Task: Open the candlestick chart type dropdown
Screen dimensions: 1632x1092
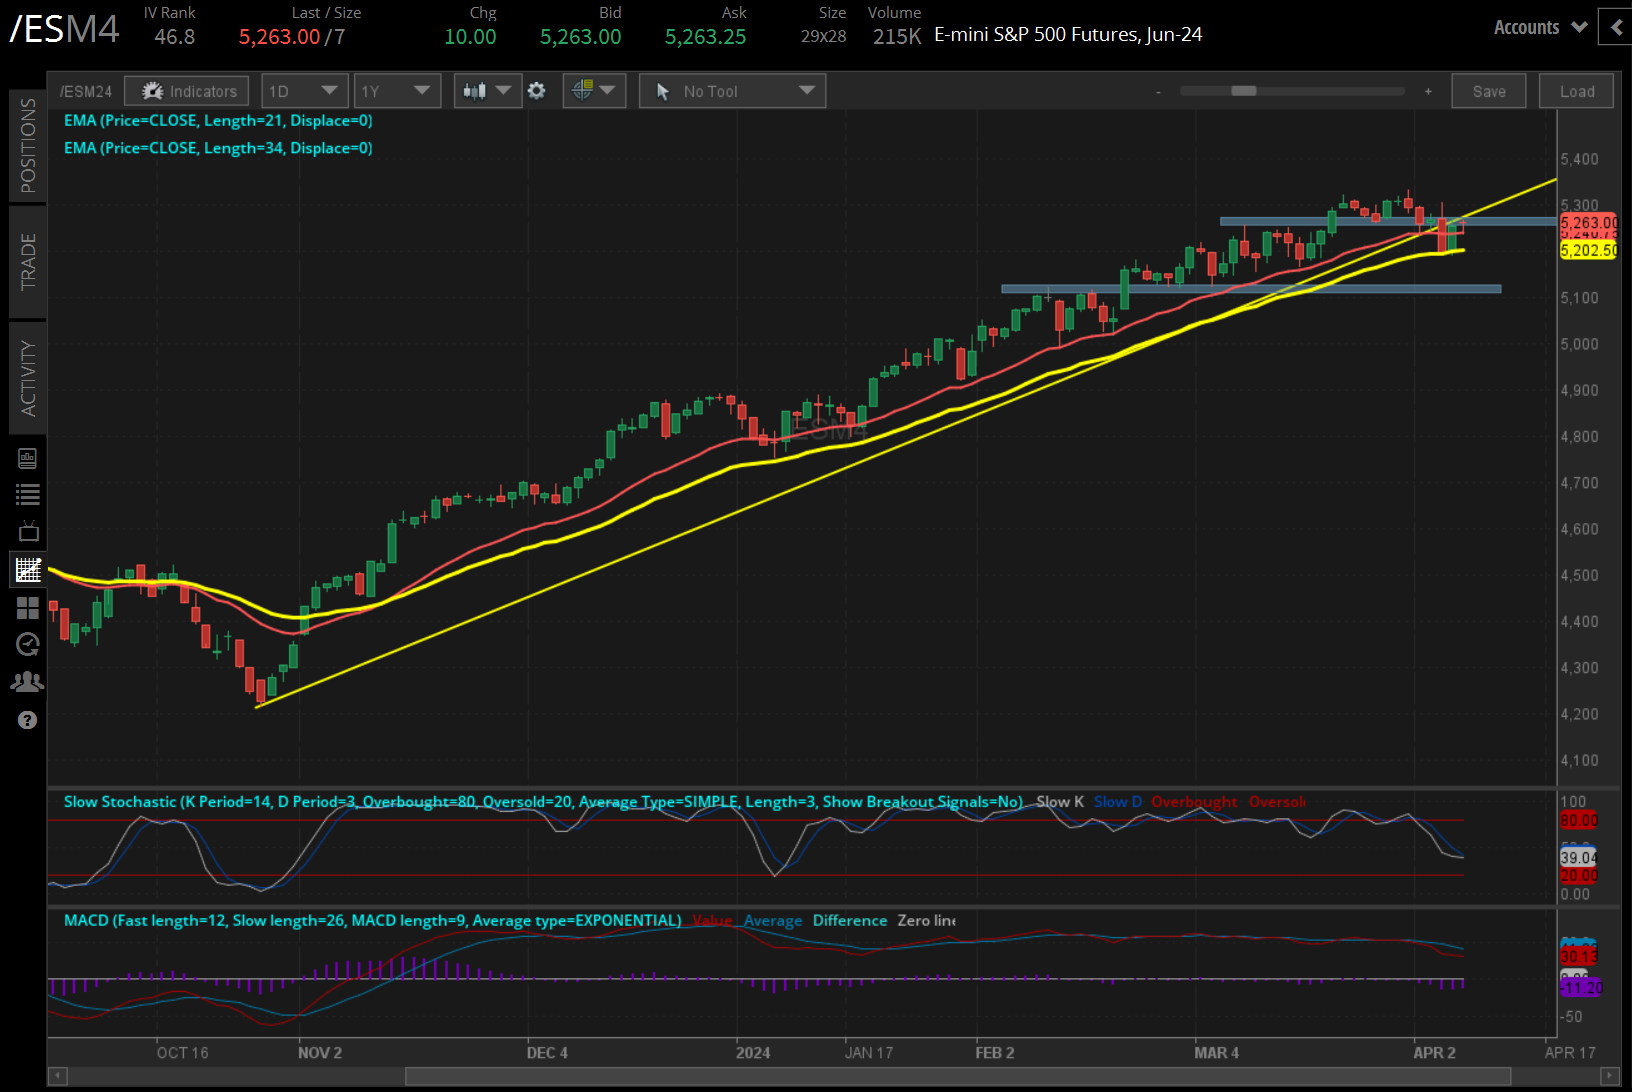Action: 487,91
